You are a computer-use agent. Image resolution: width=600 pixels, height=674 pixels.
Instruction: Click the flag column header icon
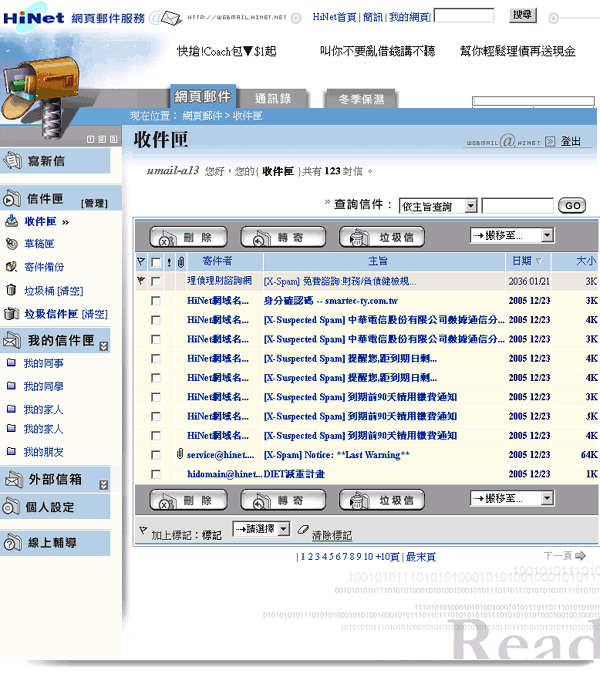(141, 261)
